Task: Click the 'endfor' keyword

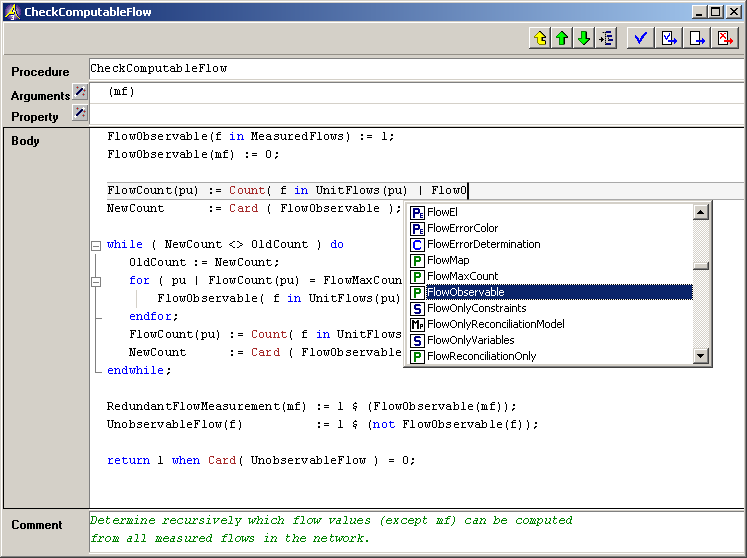Action: [x=153, y=316]
